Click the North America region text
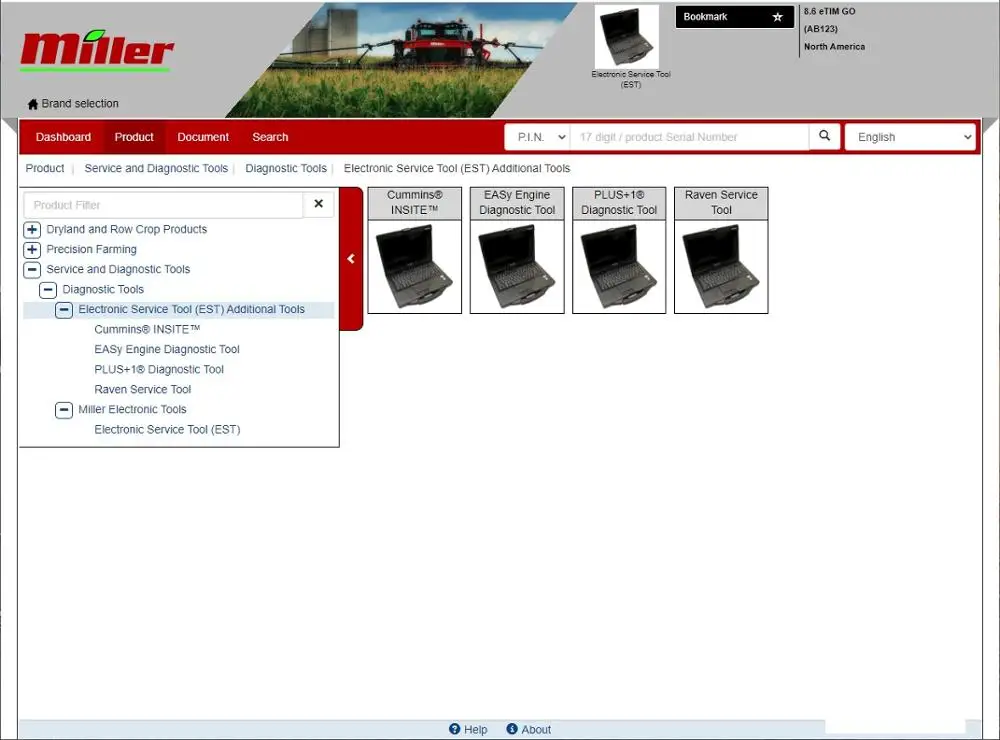 click(834, 47)
